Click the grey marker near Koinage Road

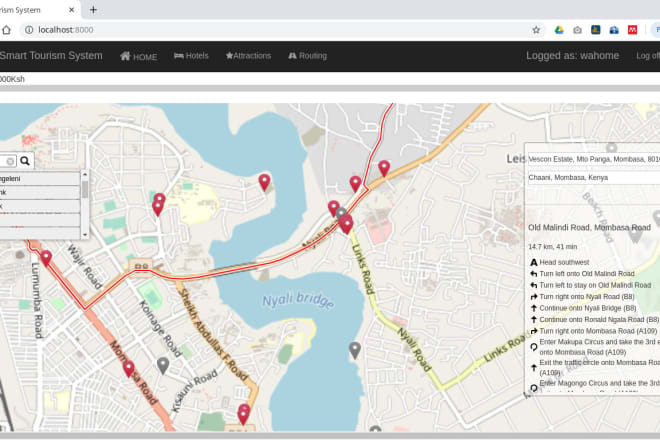point(163,365)
